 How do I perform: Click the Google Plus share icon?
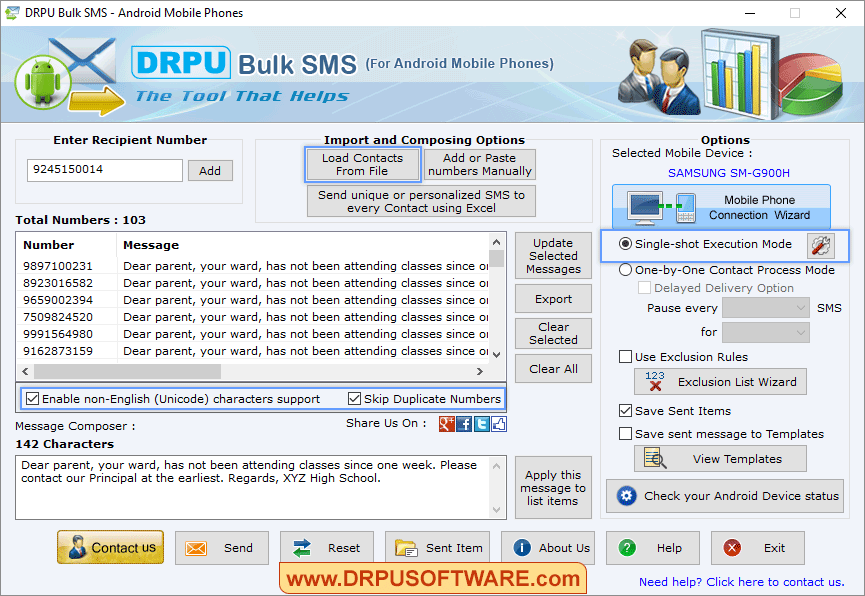pos(446,424)
